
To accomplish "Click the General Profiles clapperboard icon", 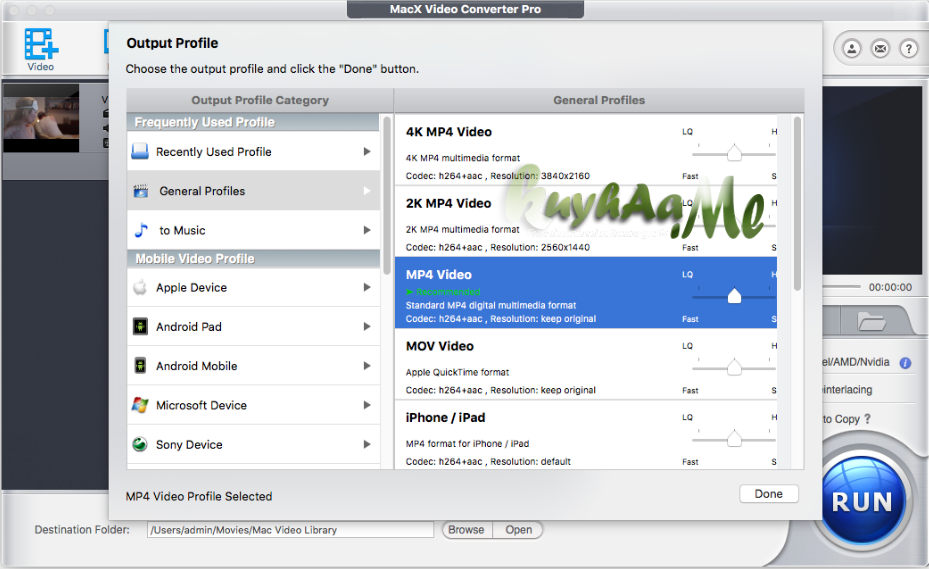I will (x=140, y=191).
